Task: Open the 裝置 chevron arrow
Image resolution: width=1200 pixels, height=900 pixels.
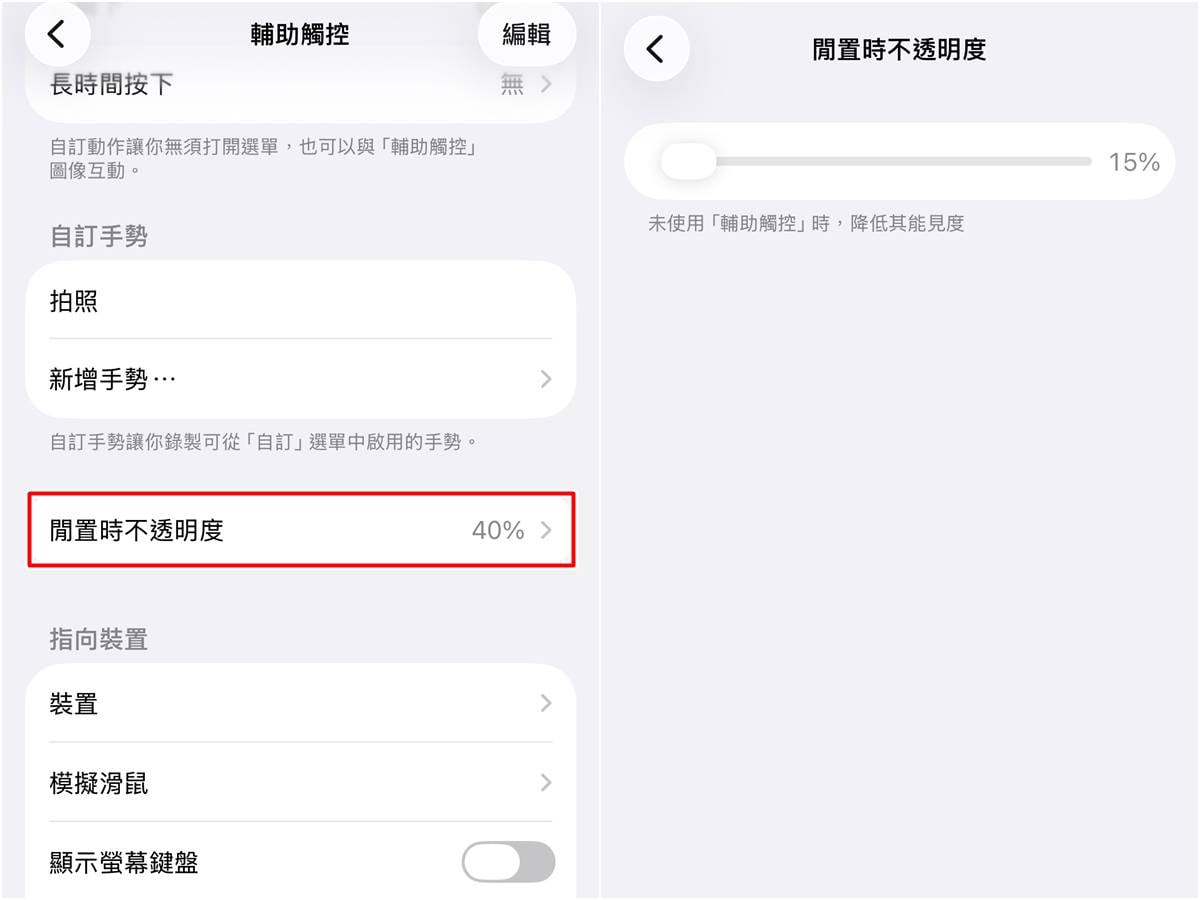Action: click(545, 703)
